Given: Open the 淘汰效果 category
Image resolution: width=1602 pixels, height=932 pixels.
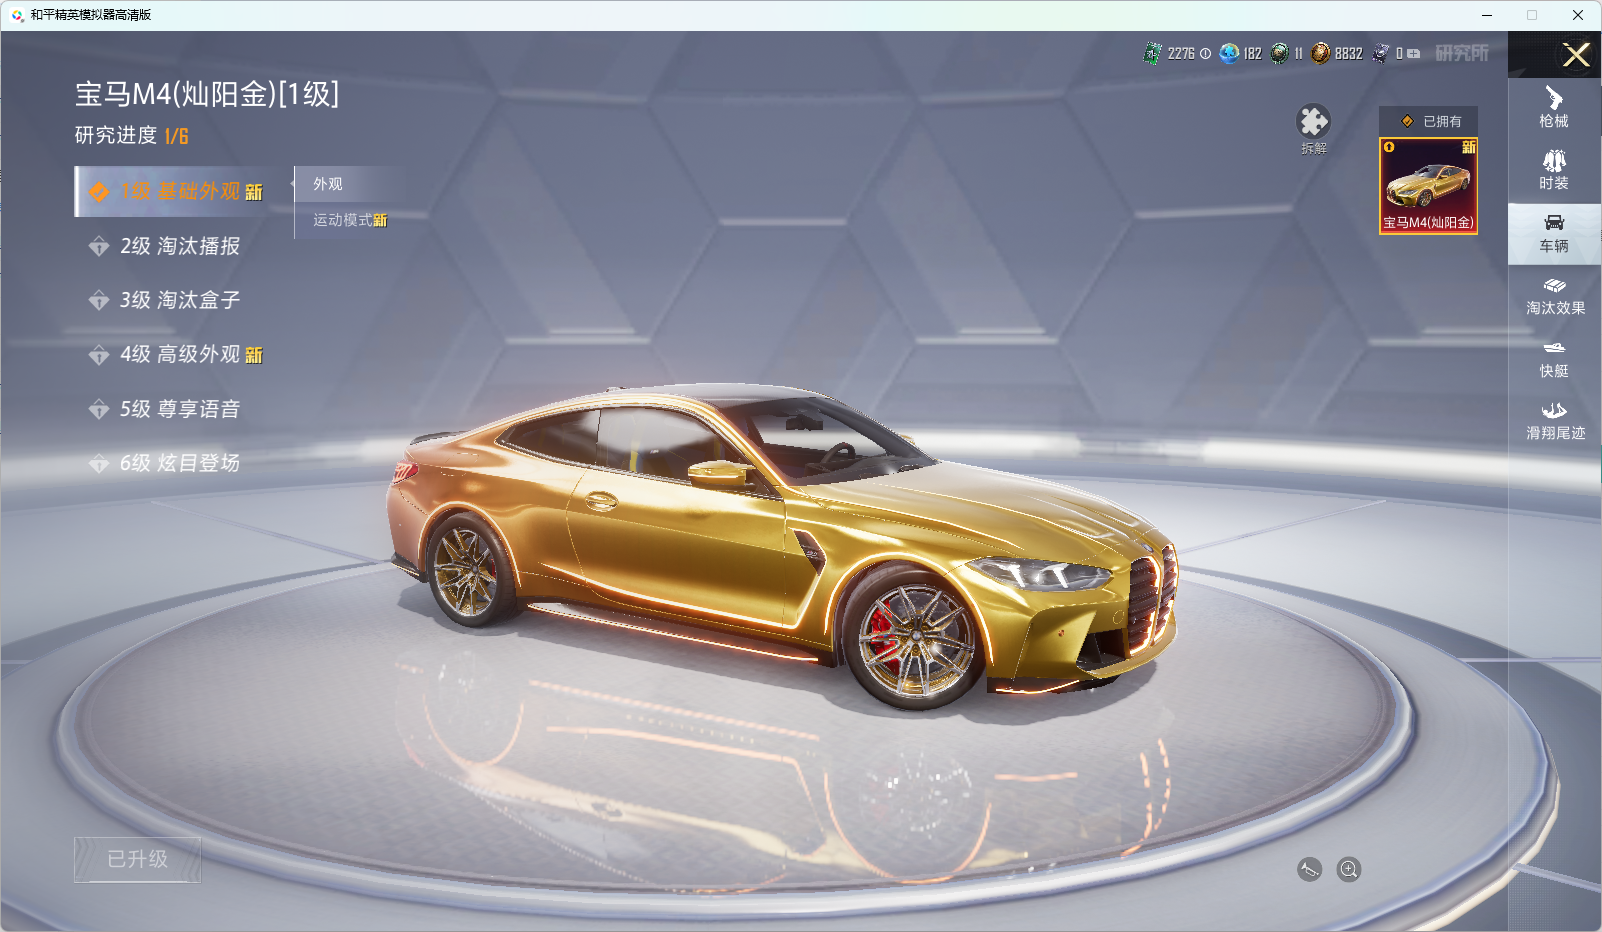Looking at the screenshot, I should 1554,296.
